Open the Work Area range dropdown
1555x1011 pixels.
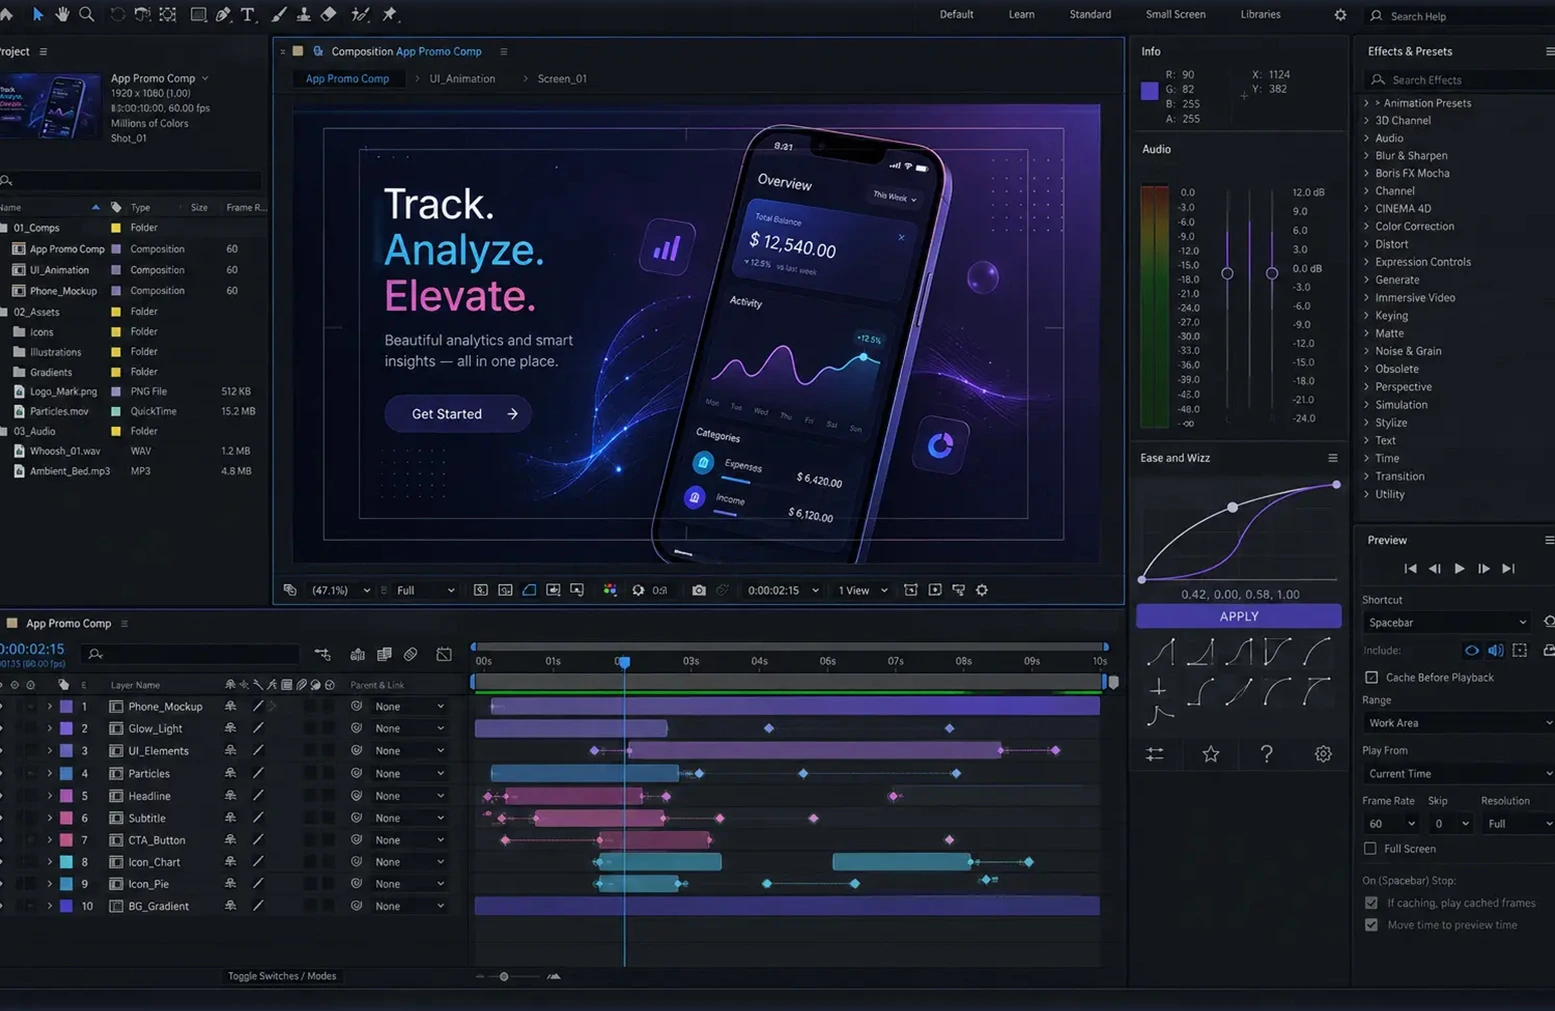(1458, 723)
